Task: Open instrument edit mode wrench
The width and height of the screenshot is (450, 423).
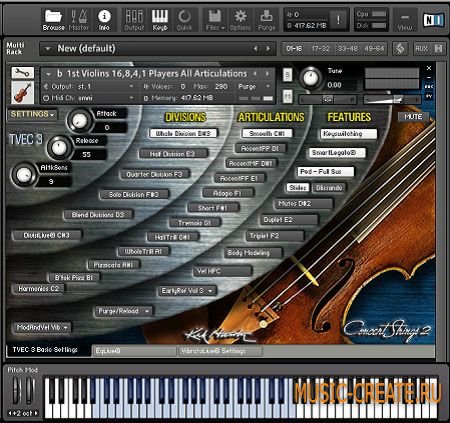Action: [22, 73]
